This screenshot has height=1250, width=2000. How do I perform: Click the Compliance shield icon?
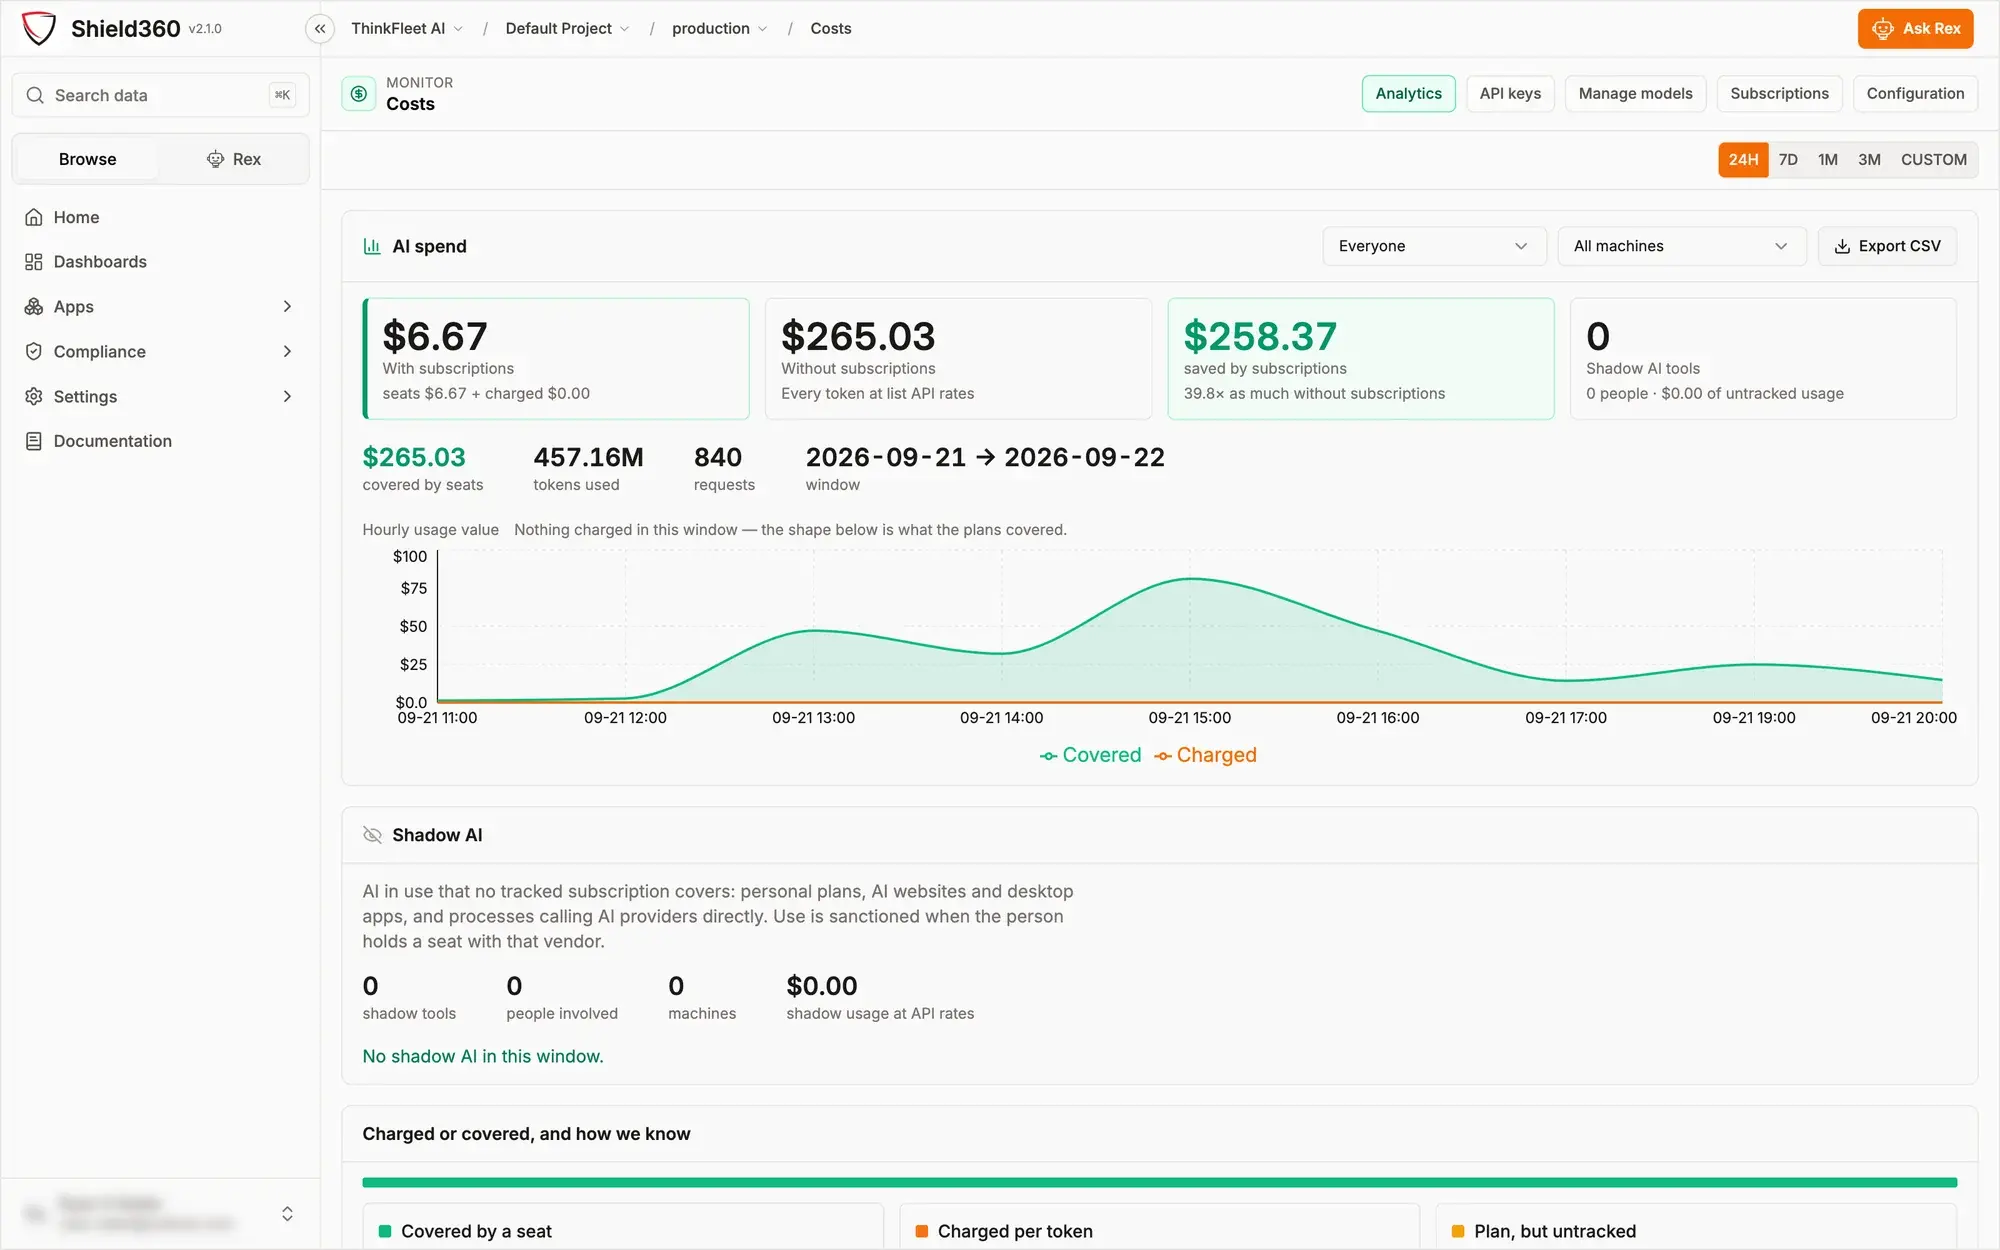click(x=34, y=352)
